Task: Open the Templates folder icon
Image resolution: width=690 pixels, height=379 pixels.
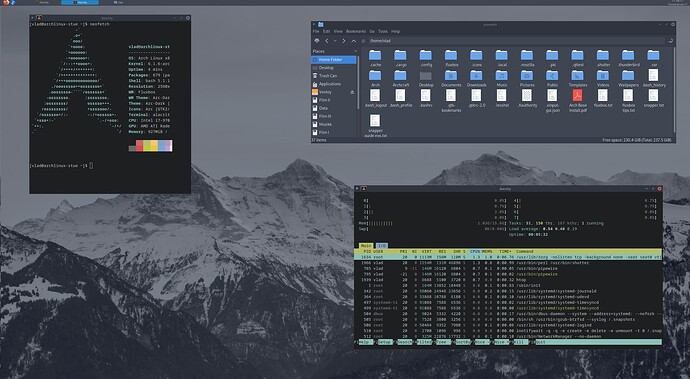Action: point(577,76)
